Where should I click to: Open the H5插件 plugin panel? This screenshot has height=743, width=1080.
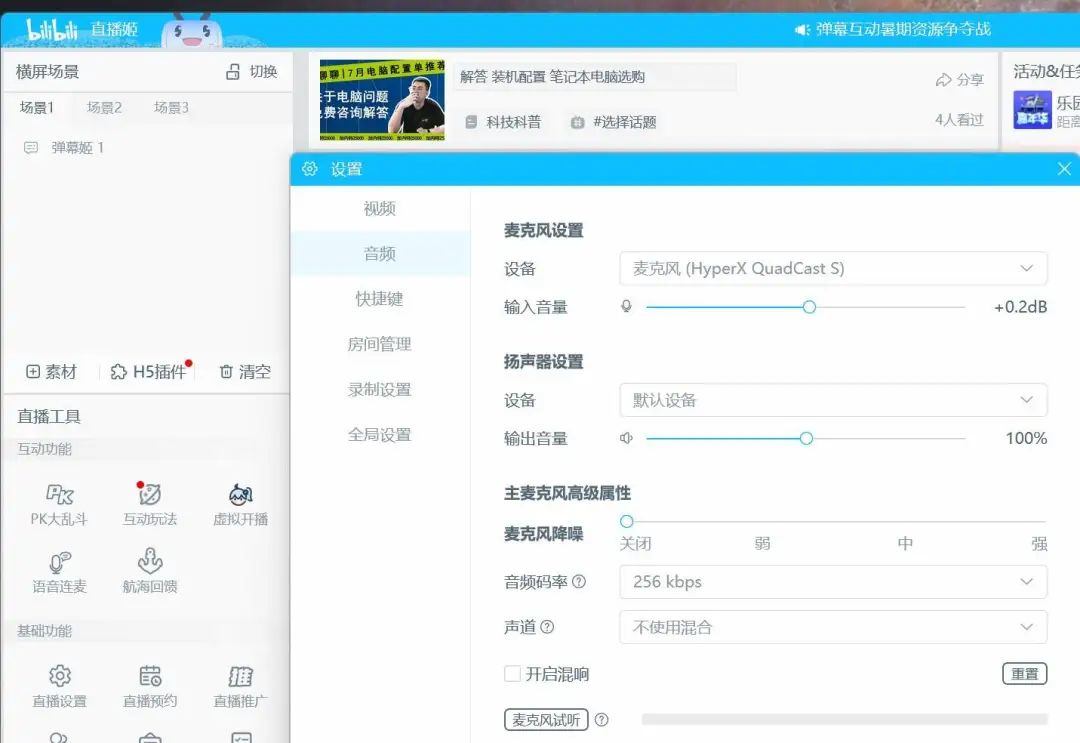[152, 369]
